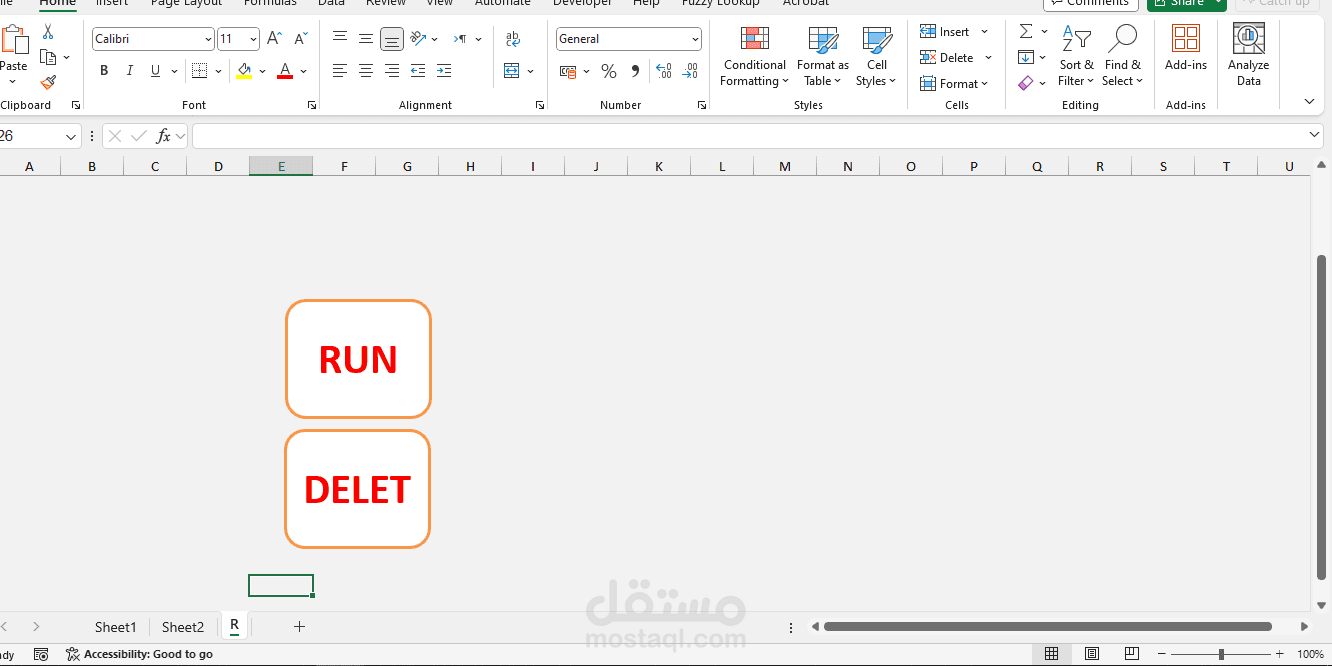Switch to Page Break Preview icon

(1133, 654)
